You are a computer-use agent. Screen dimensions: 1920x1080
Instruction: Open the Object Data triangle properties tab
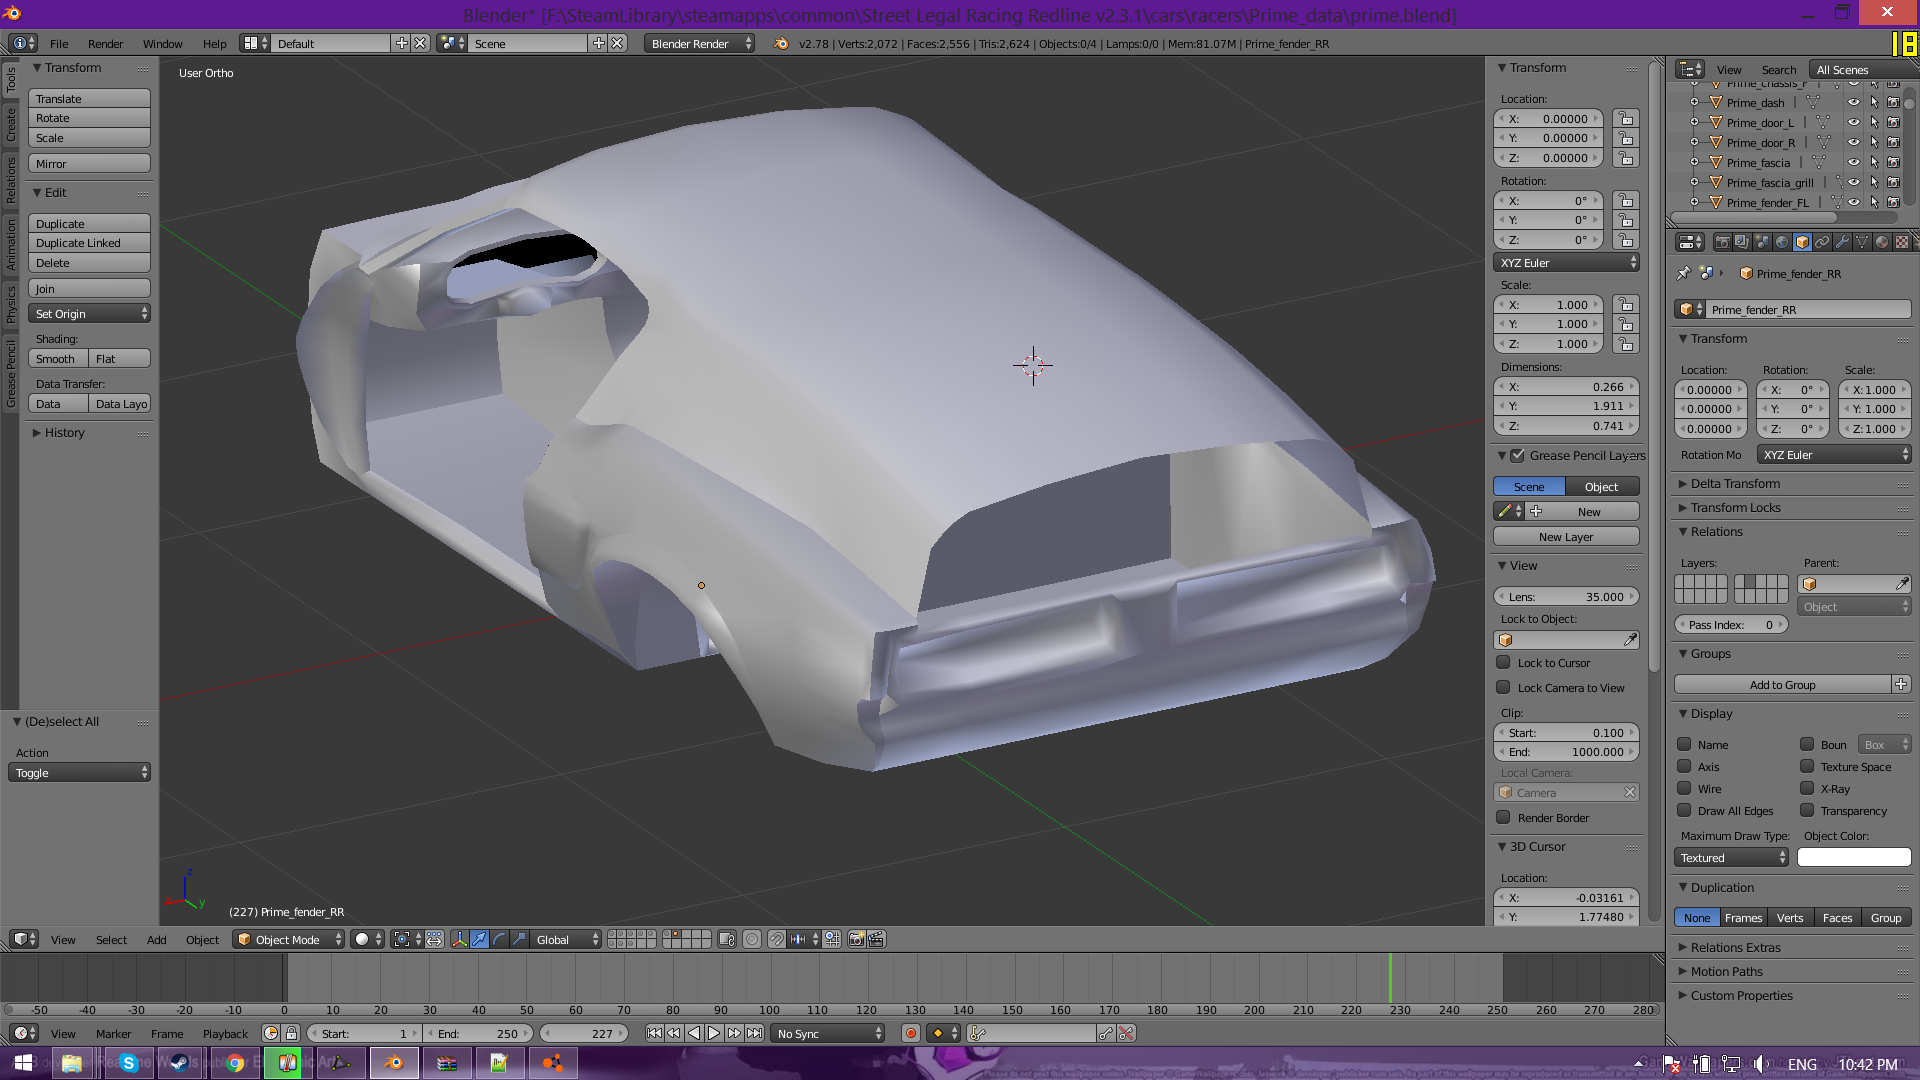point(1862,242)
